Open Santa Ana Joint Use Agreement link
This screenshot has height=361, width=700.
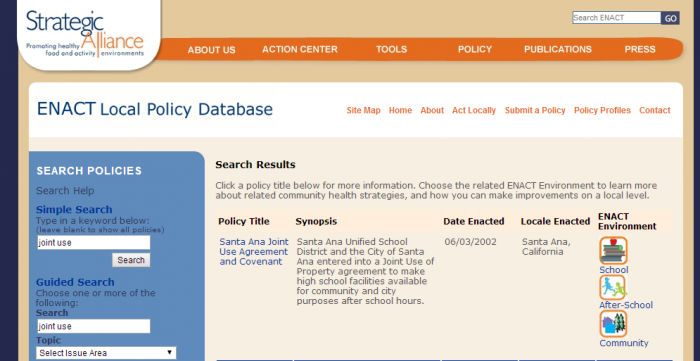[x=254, y=252]
